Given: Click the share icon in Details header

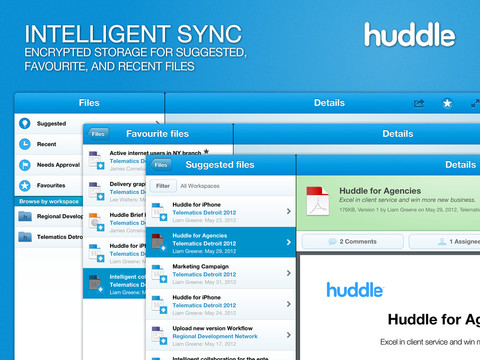Looking at the screenshot, I should pyautogui.click(x=419, y=103).
